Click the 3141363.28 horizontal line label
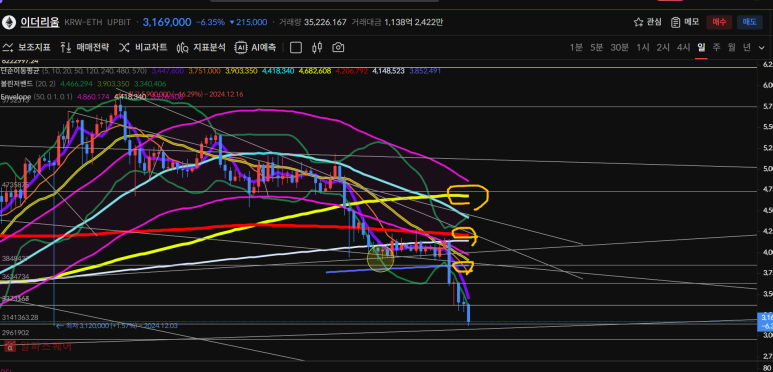 20,317
